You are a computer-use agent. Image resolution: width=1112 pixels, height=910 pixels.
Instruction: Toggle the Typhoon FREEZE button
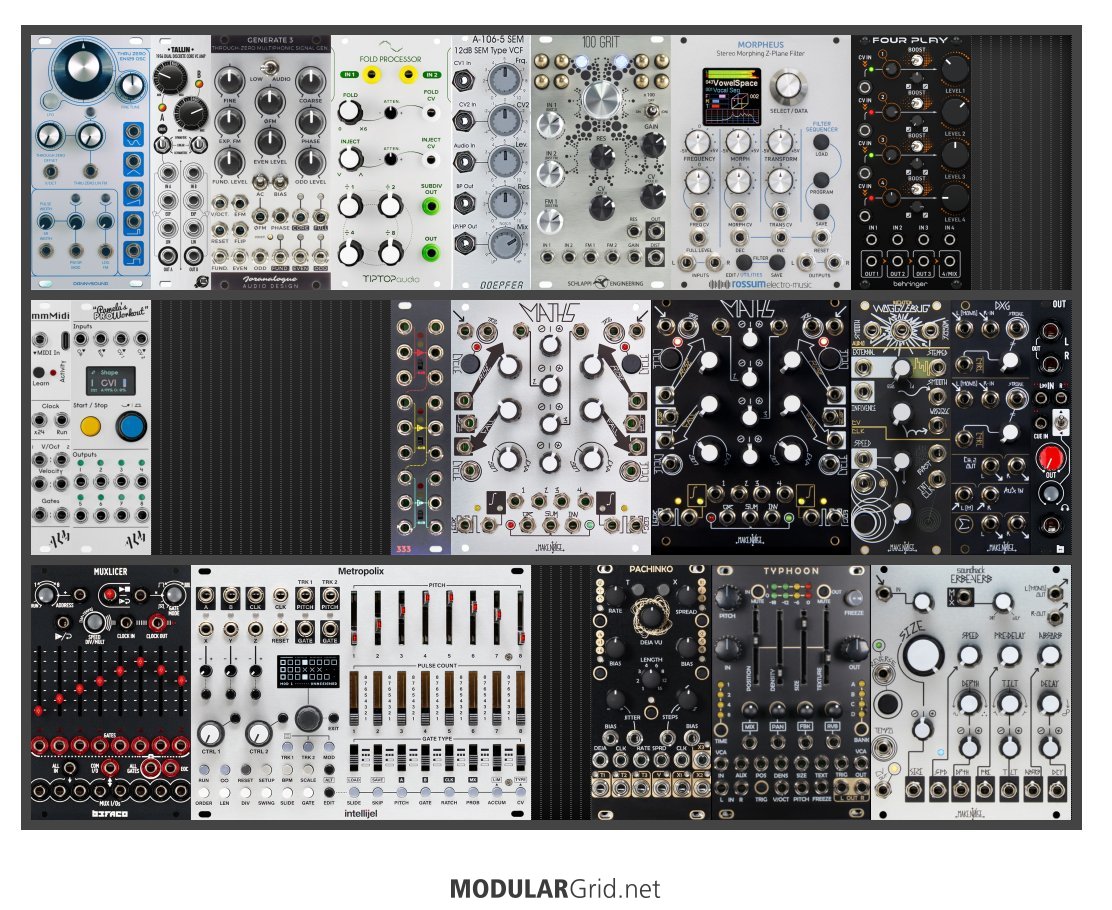click(854, 597)
